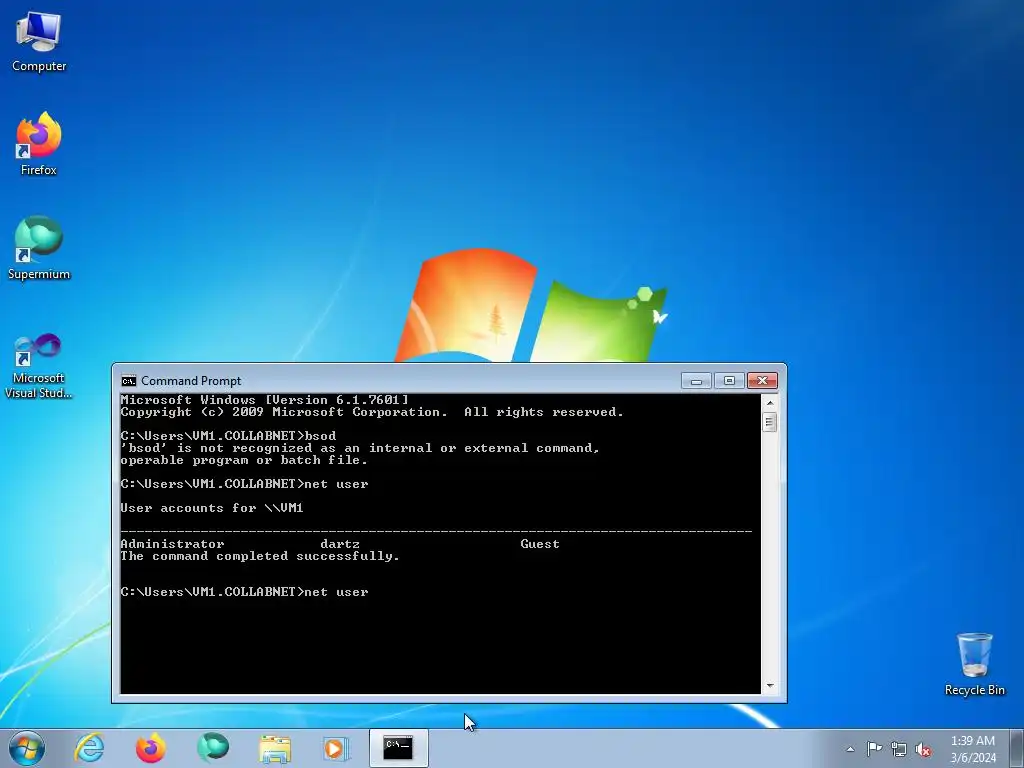The height and width of the screenshot is (768, 1024).
Task: Open the clock showing 1:39 AM
Action: 973,749
